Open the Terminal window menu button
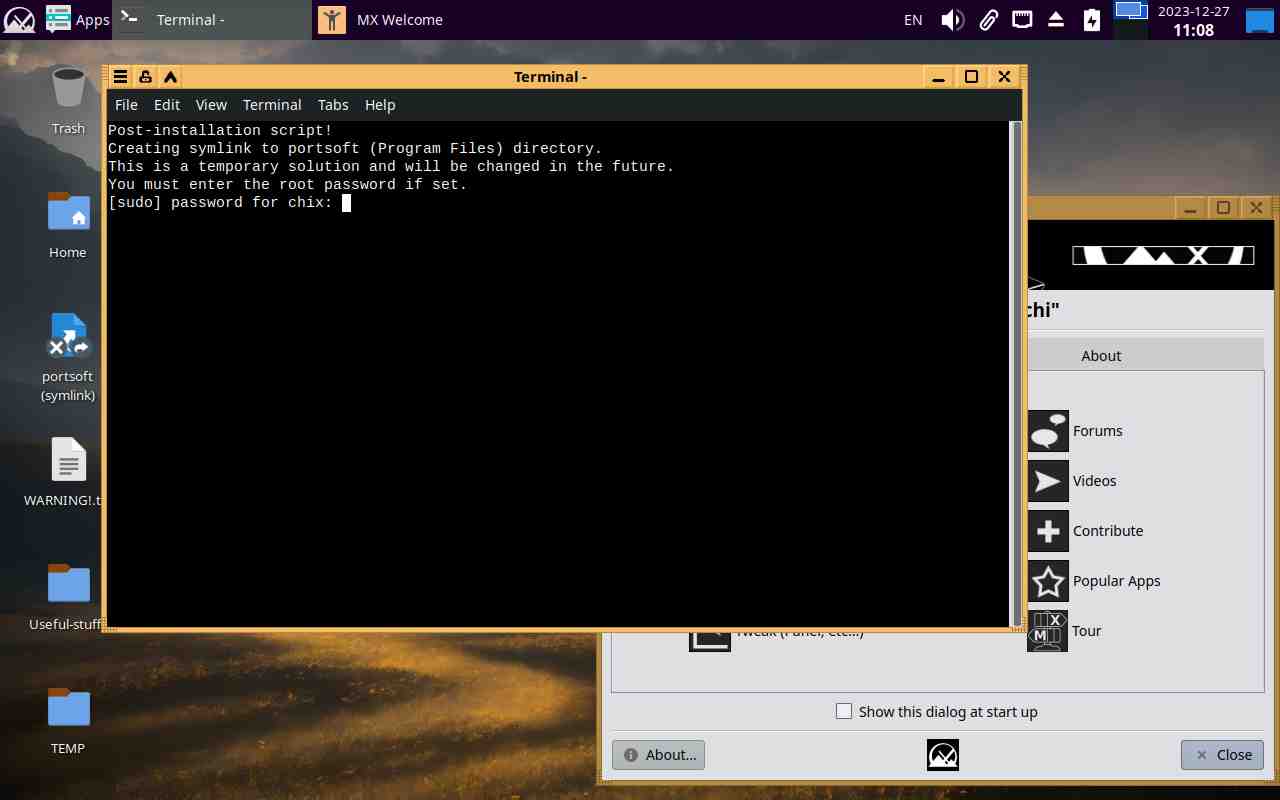This screenshot has width=1280, height=800. coord(120,77)
